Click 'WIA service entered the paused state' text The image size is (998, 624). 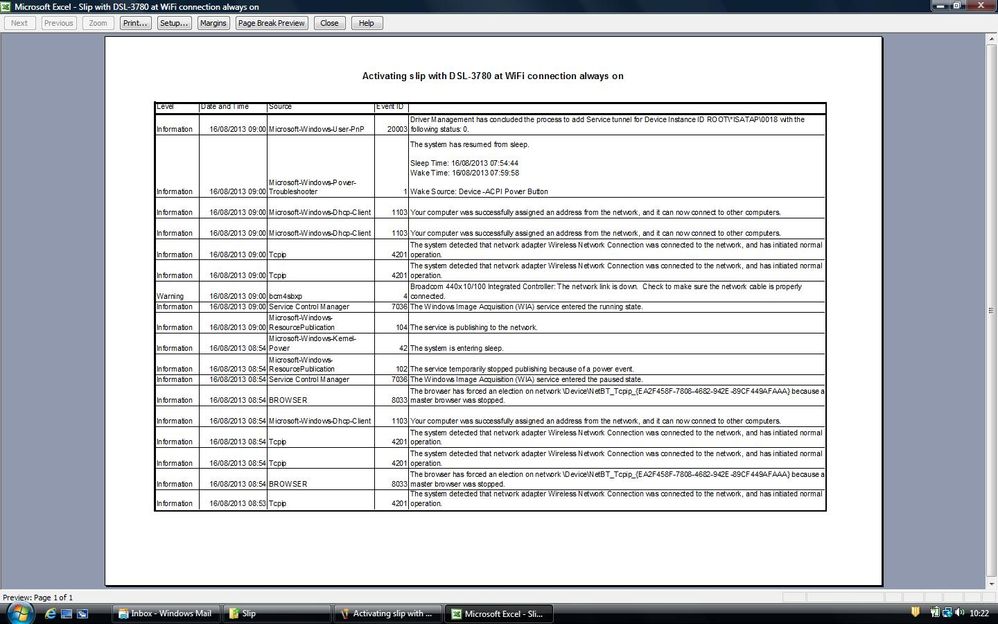(526, 379)
